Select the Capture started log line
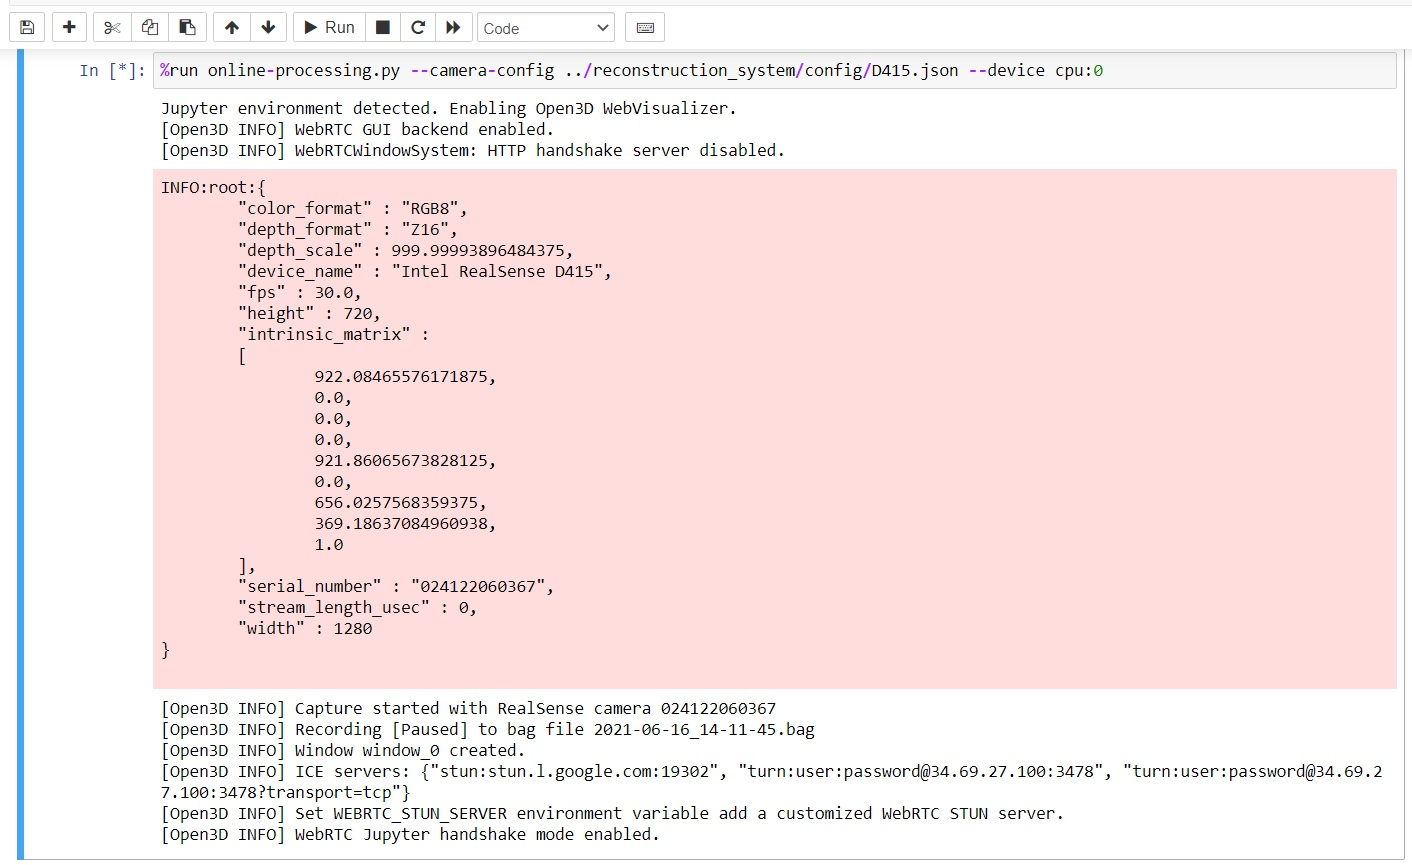This screenshot has height=865, width=1412. coord(467,707)
